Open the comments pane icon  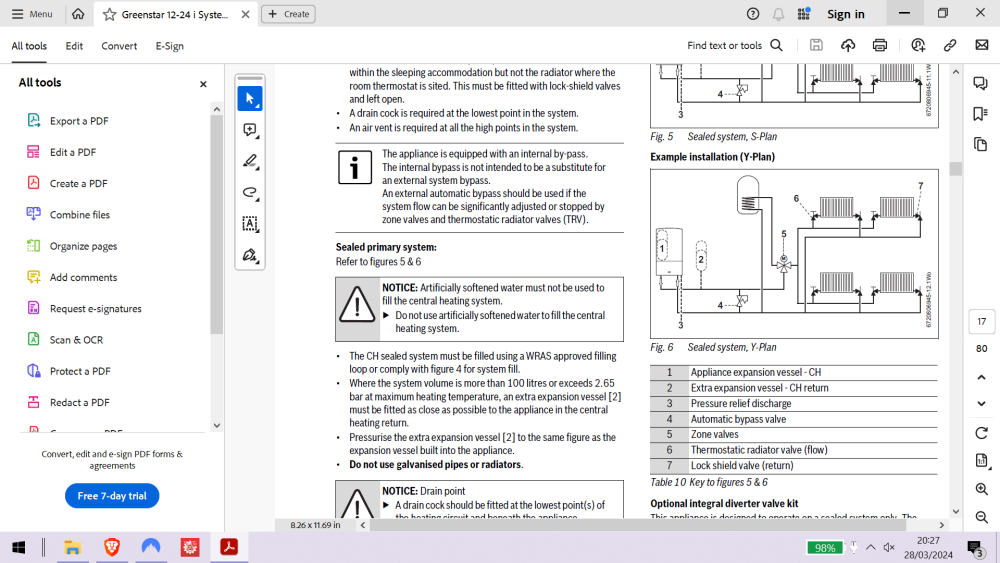point(980,83)
